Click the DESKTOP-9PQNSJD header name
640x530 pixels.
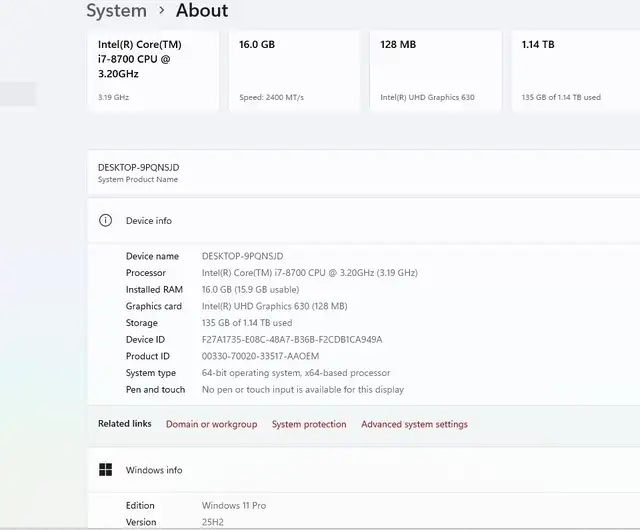[x=138, y=167]
